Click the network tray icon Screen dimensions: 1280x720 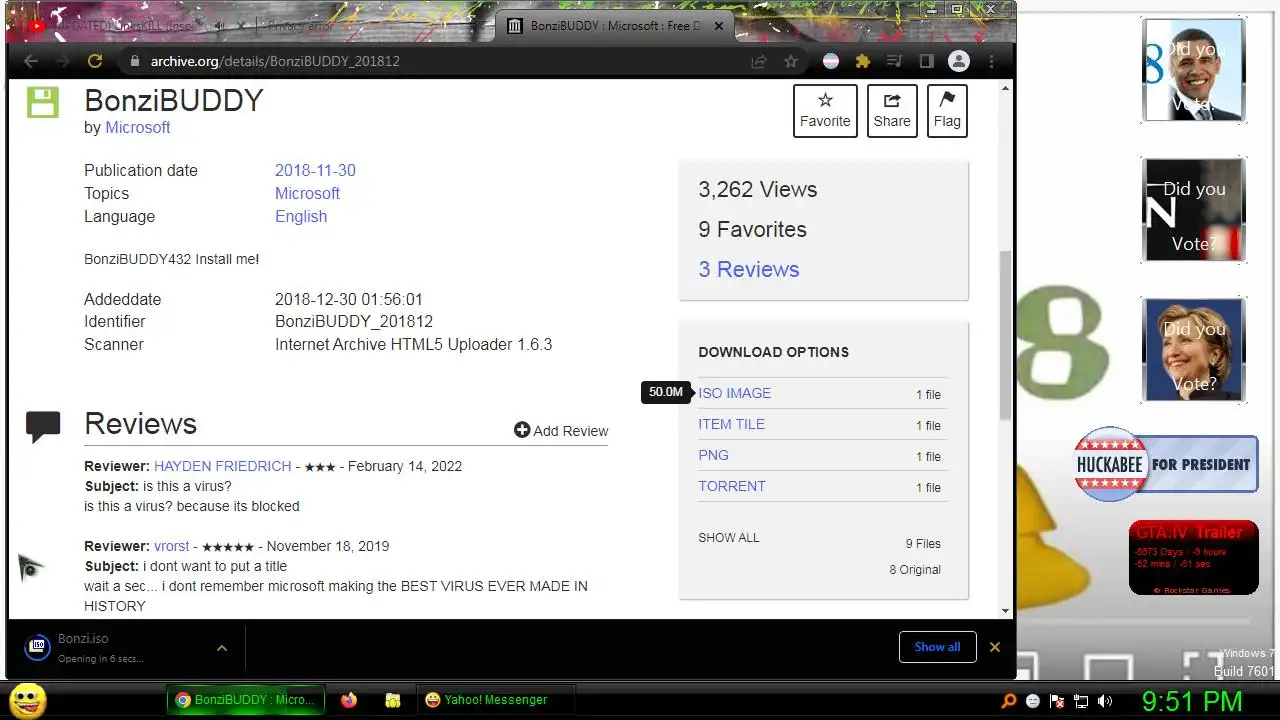(x=1081, y=701)
